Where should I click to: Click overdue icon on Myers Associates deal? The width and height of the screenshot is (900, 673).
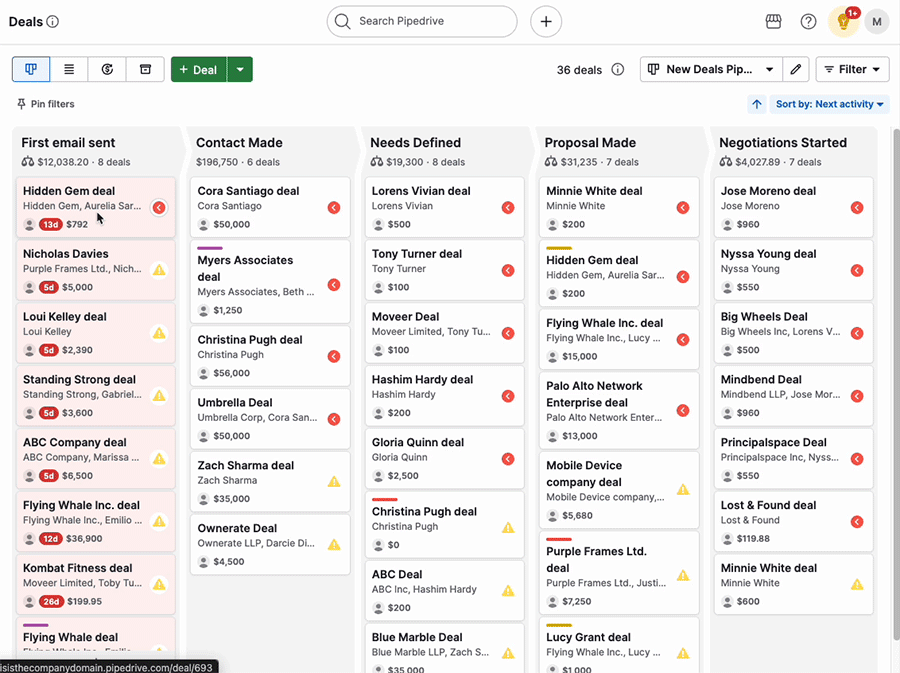coord(333,285)
